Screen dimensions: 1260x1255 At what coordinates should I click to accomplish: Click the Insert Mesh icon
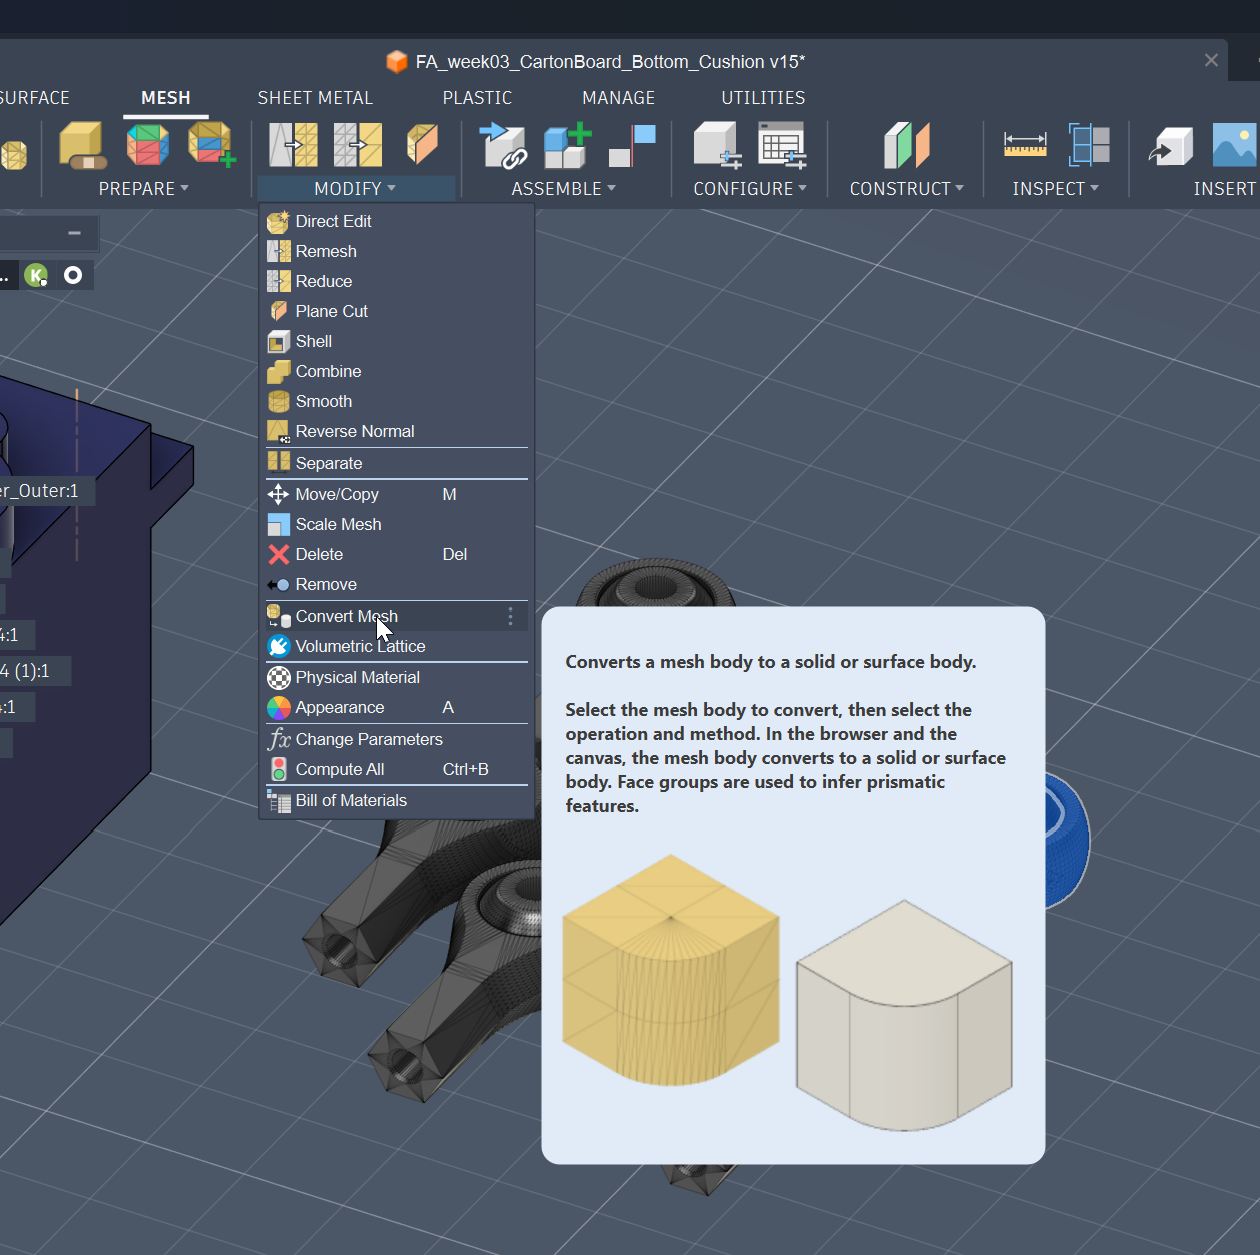[1170, 145]
